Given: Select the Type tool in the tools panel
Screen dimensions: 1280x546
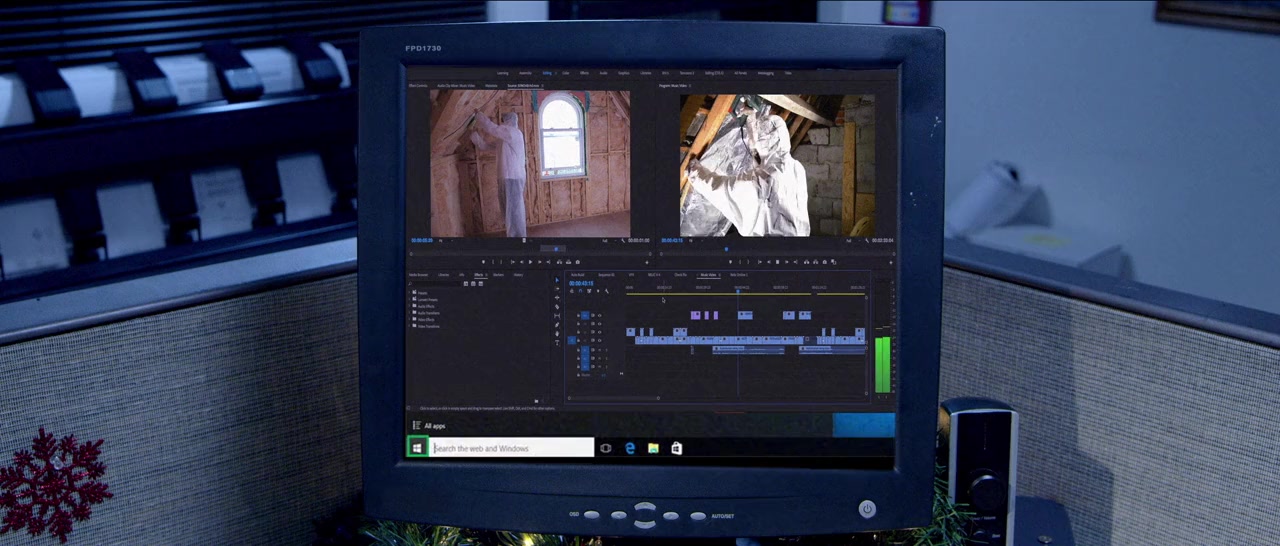Looking at the screenshot, I should [557, 342].
